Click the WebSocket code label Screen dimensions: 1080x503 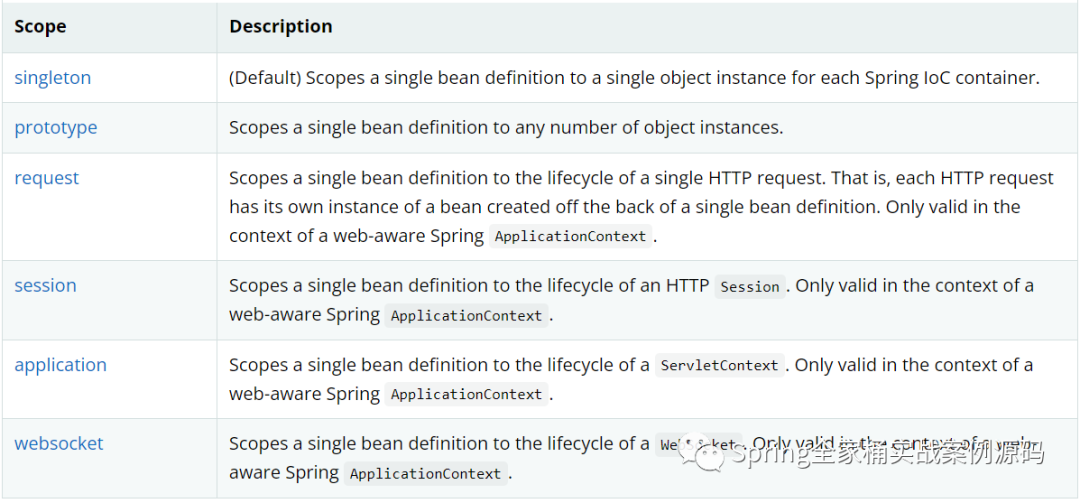click(699, 445)
